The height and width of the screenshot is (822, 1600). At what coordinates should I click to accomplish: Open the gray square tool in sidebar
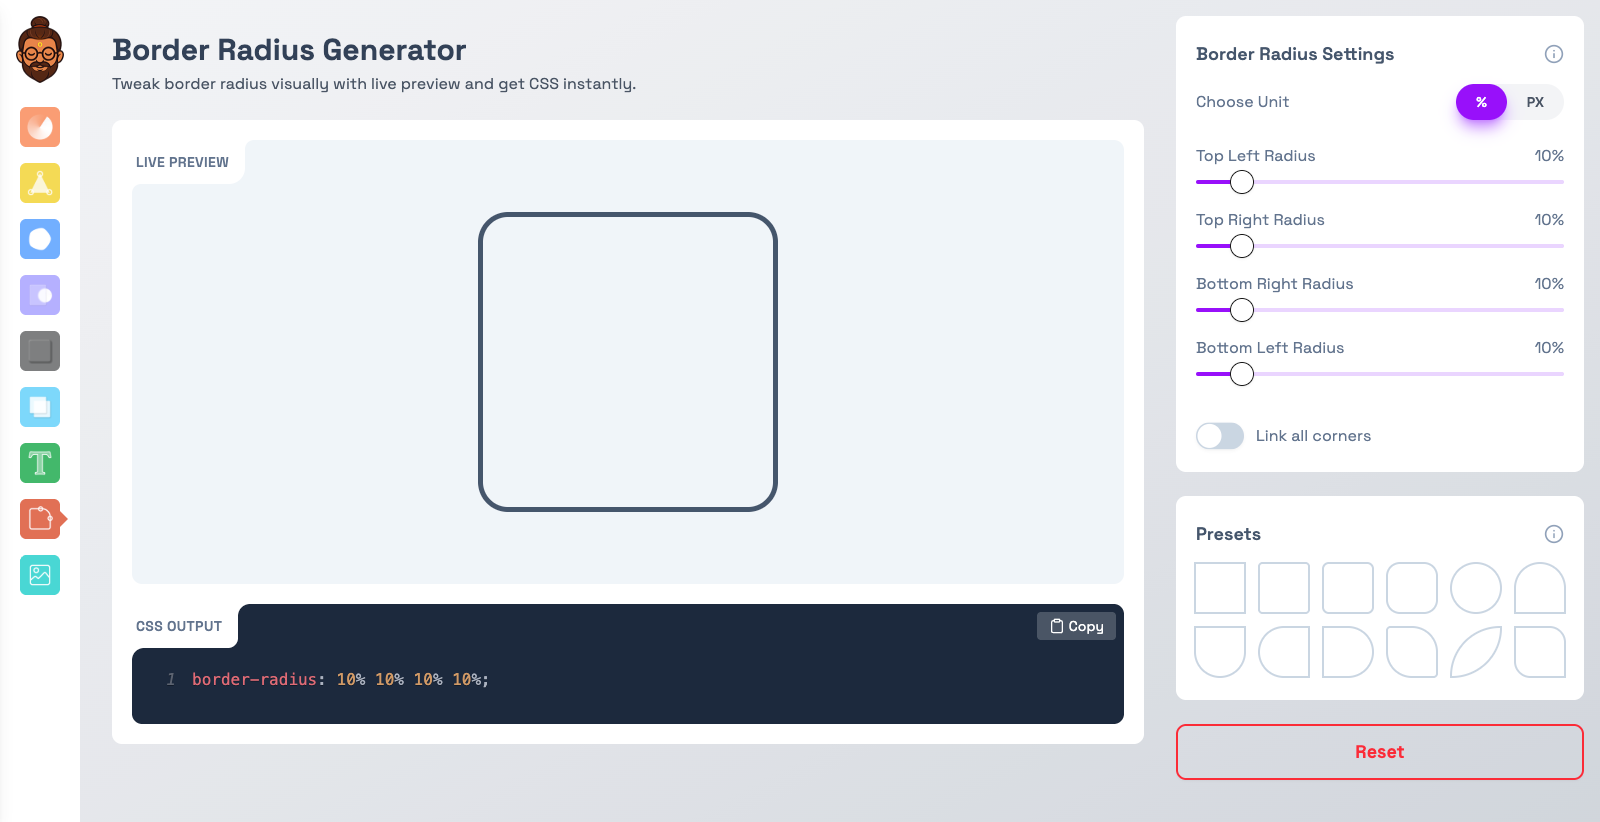[x=40, y=351]
